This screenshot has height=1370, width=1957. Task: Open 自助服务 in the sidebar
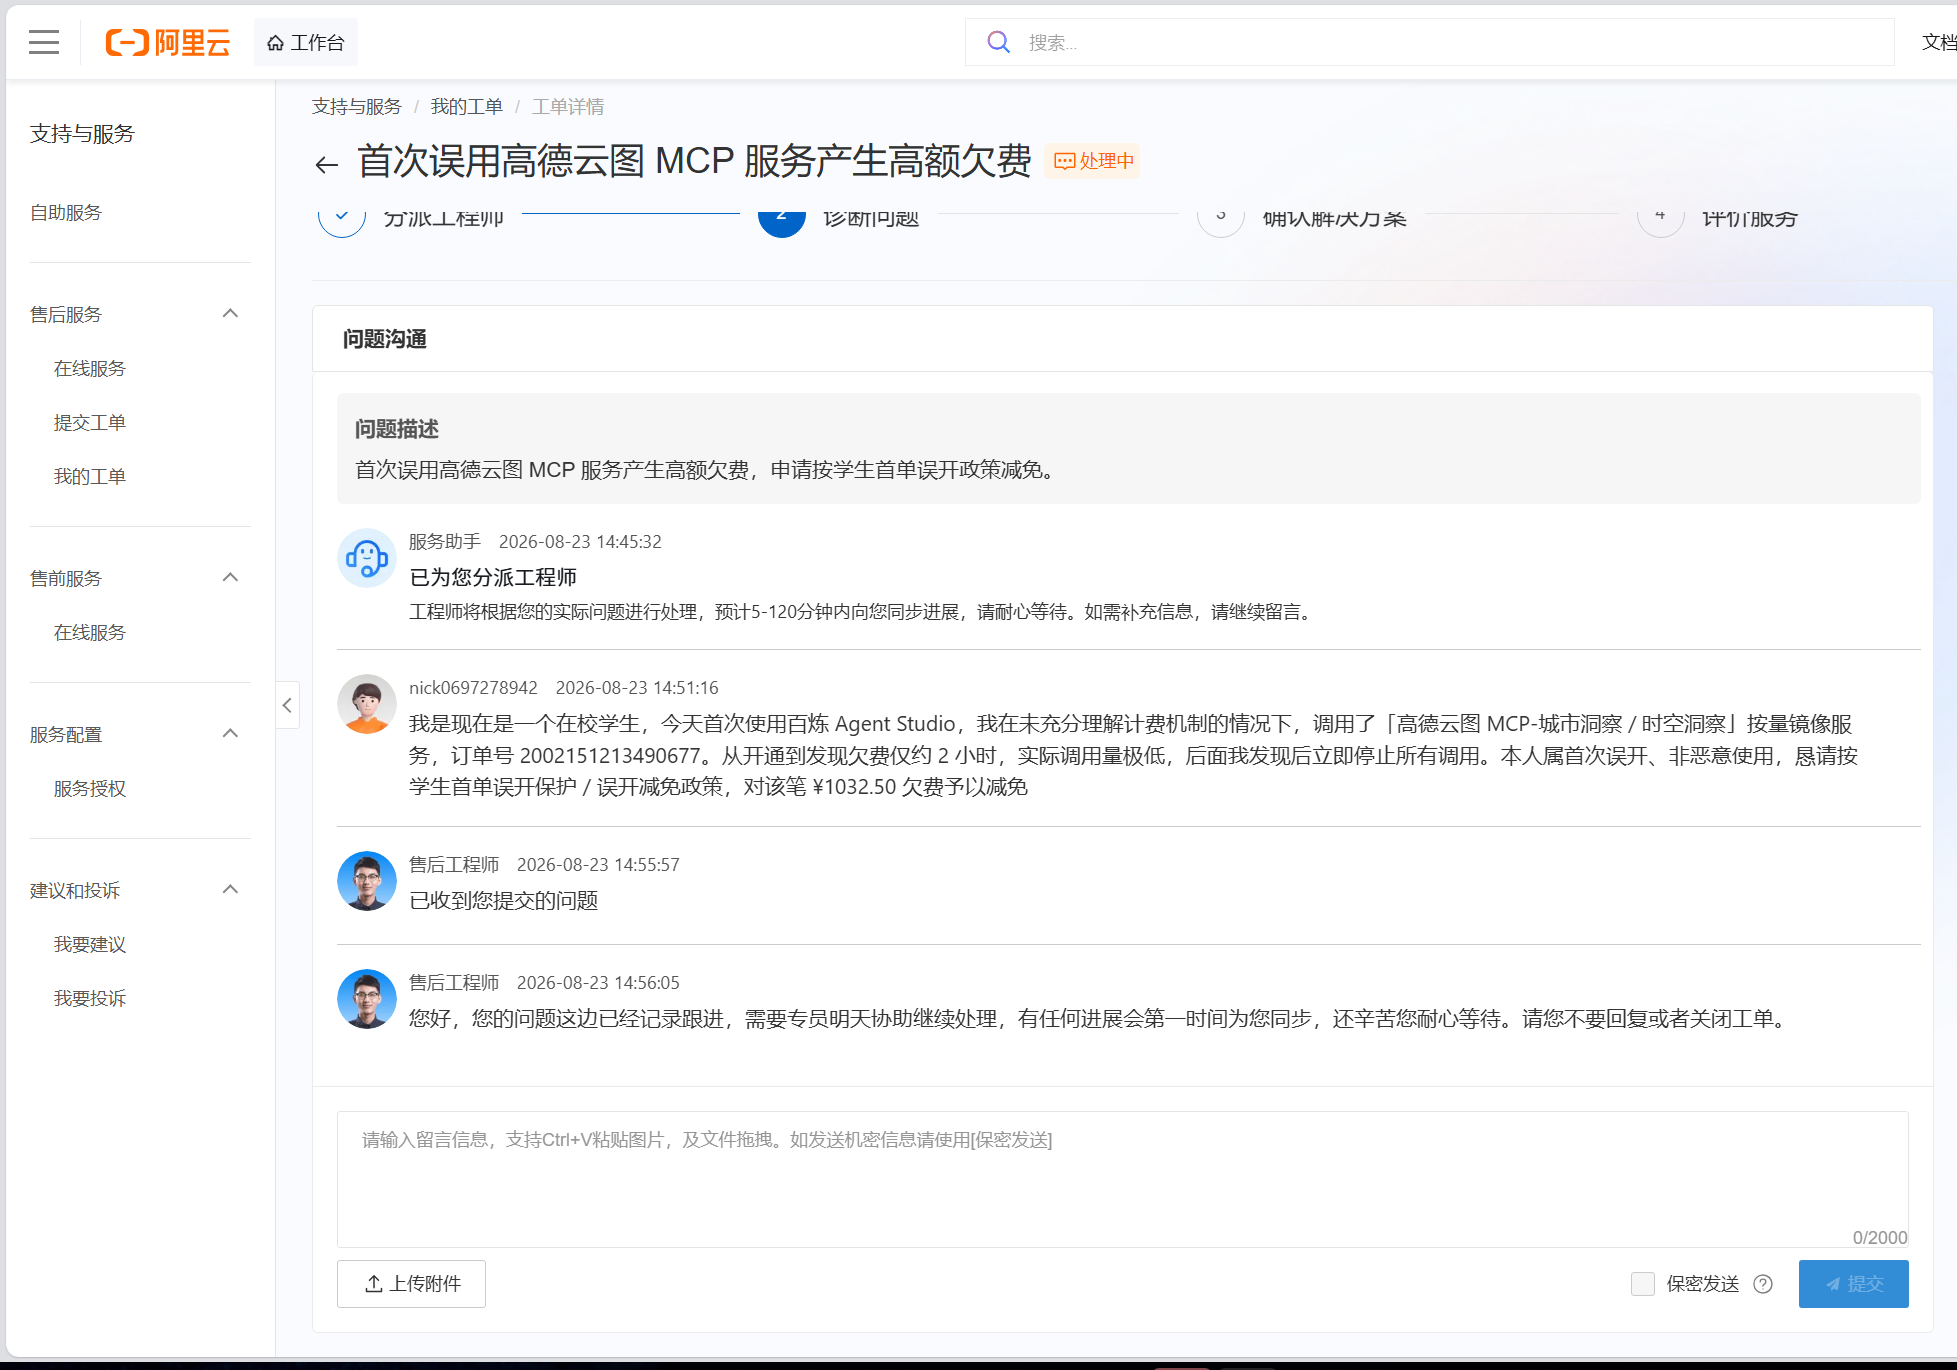[x=66, y=212]
